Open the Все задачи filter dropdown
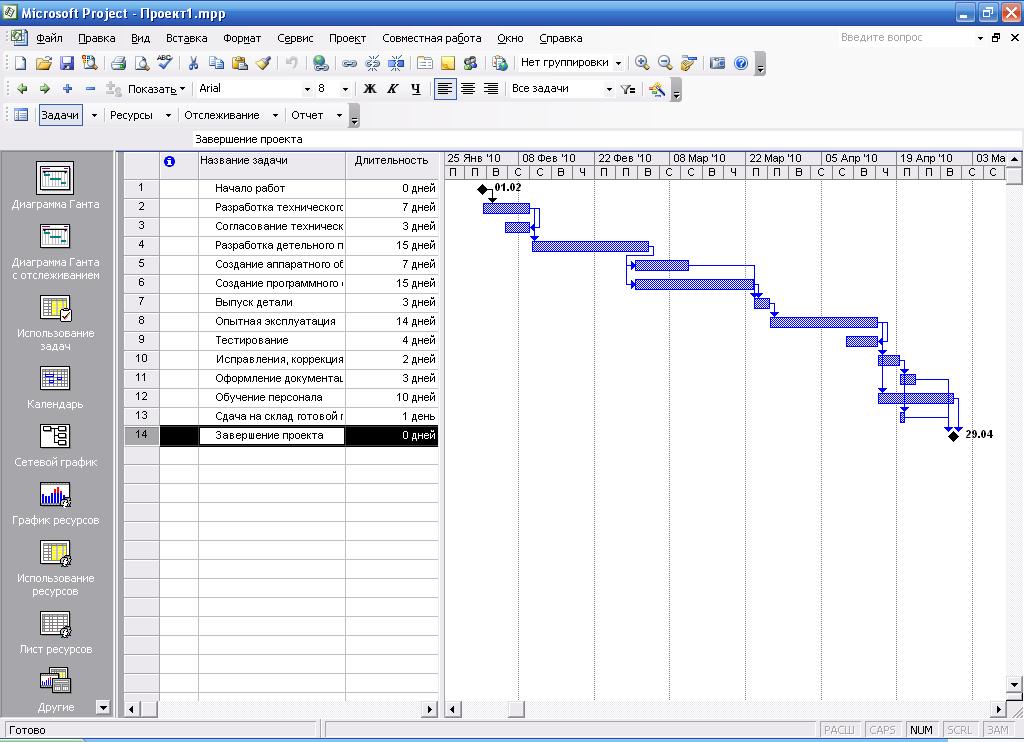 609,89
